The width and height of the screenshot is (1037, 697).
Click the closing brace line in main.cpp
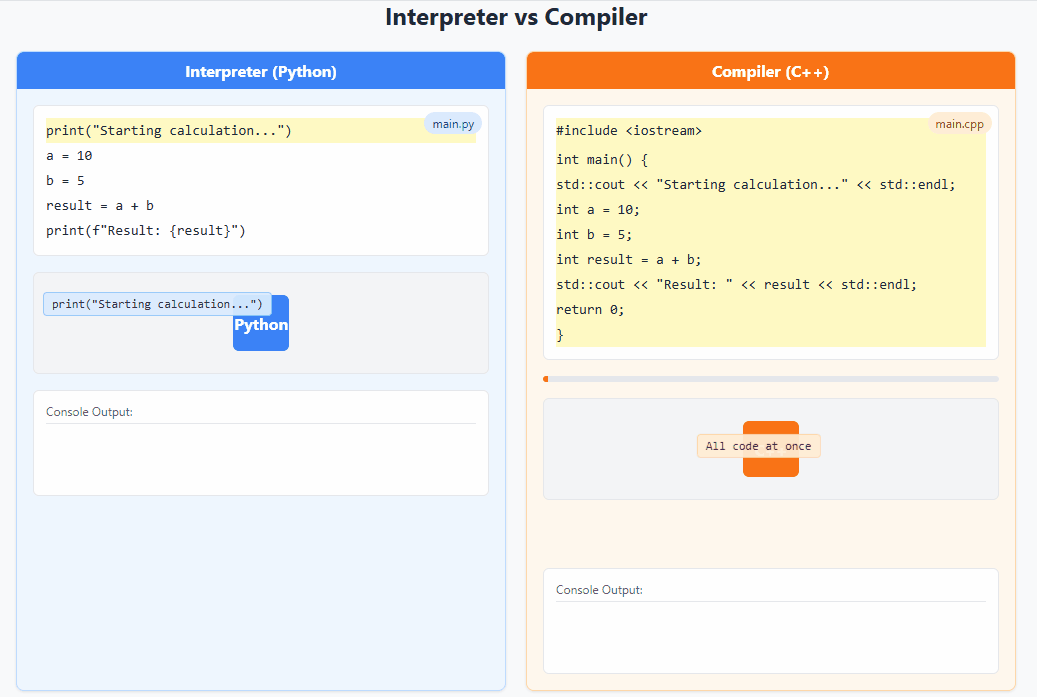pos(770,335)
